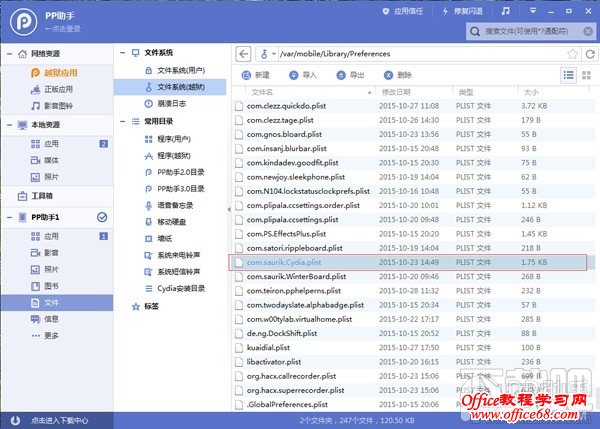Select libactivator.plist file

pyautogui.click(x=414, y=362)
